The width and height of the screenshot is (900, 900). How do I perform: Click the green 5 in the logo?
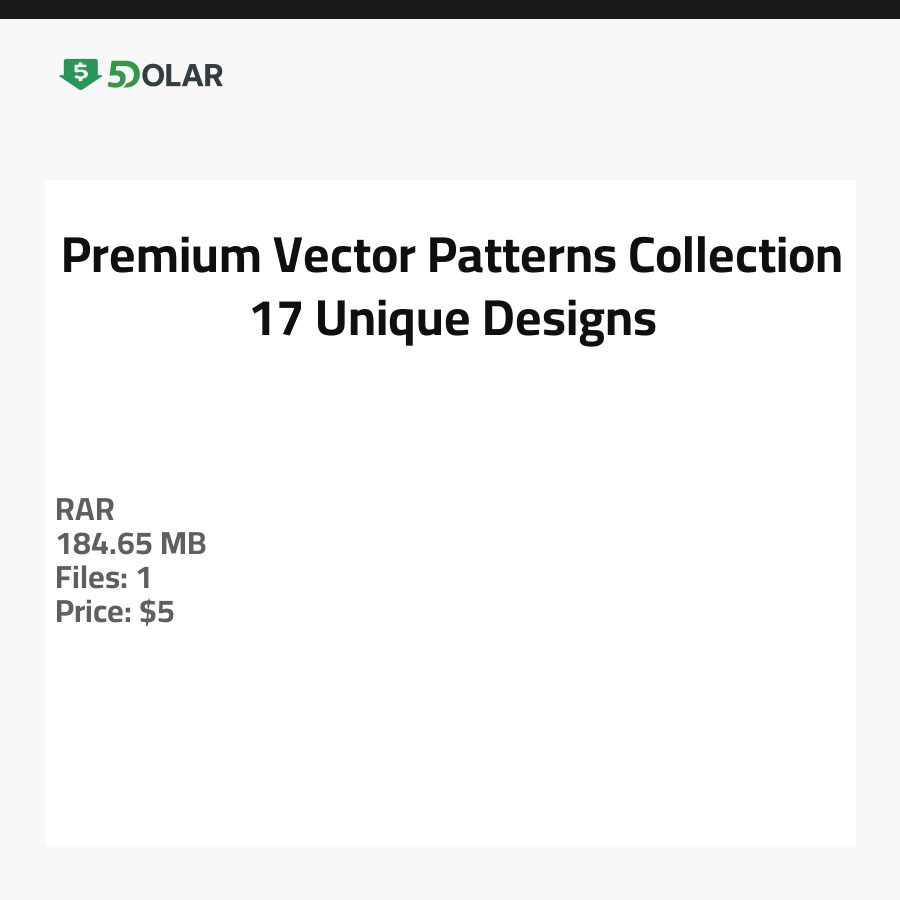pyautogui.click(x=118, y=75)
